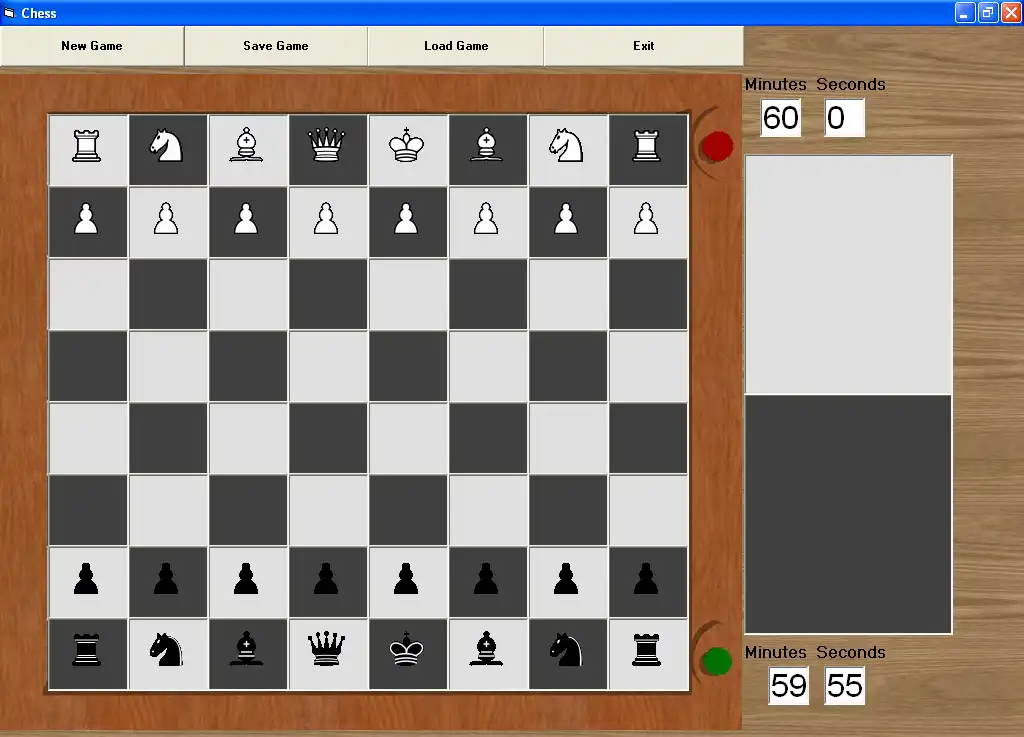This screenshot has width=1024, height=737.
Task: Select the white pawn in front of the left white knight
Action: coord(167,219)
